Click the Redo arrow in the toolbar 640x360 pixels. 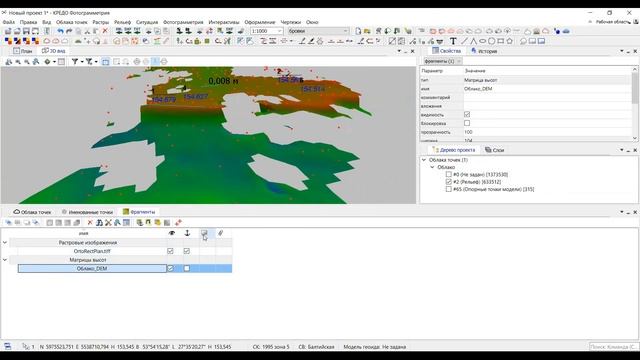69,31
